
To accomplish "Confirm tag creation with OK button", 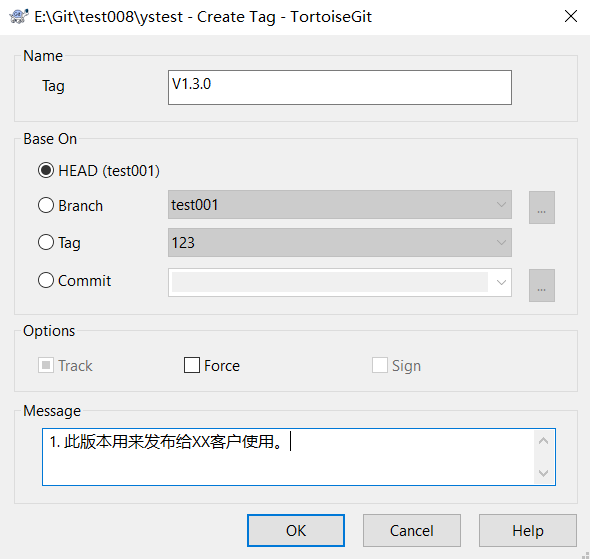I will 296,530.
